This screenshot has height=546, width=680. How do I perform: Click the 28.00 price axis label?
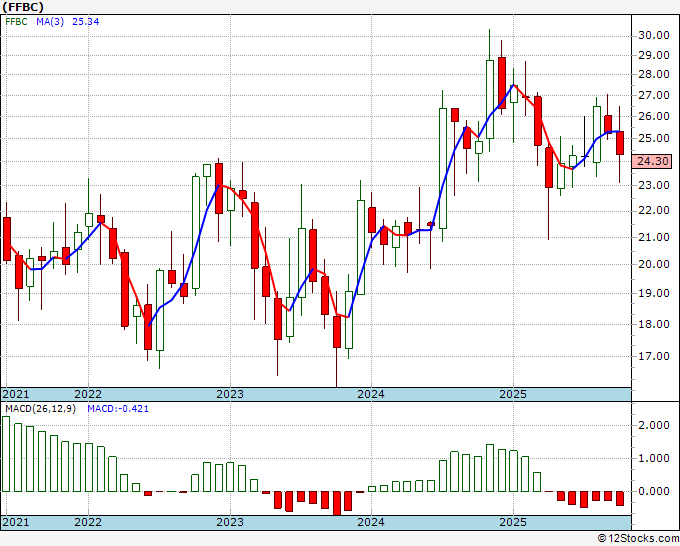coord(654,74)
